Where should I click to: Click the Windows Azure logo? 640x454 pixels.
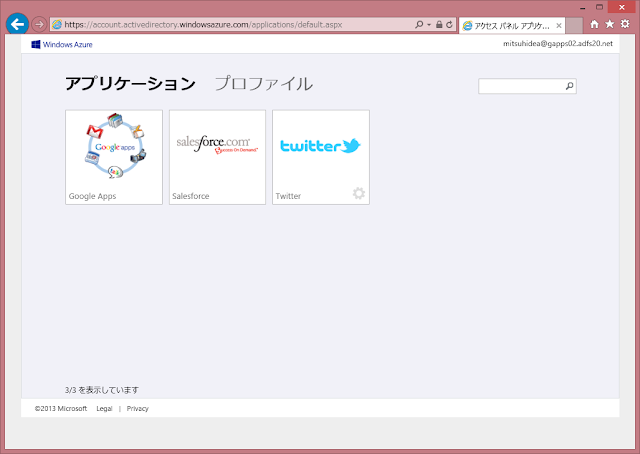pos(62,45)
